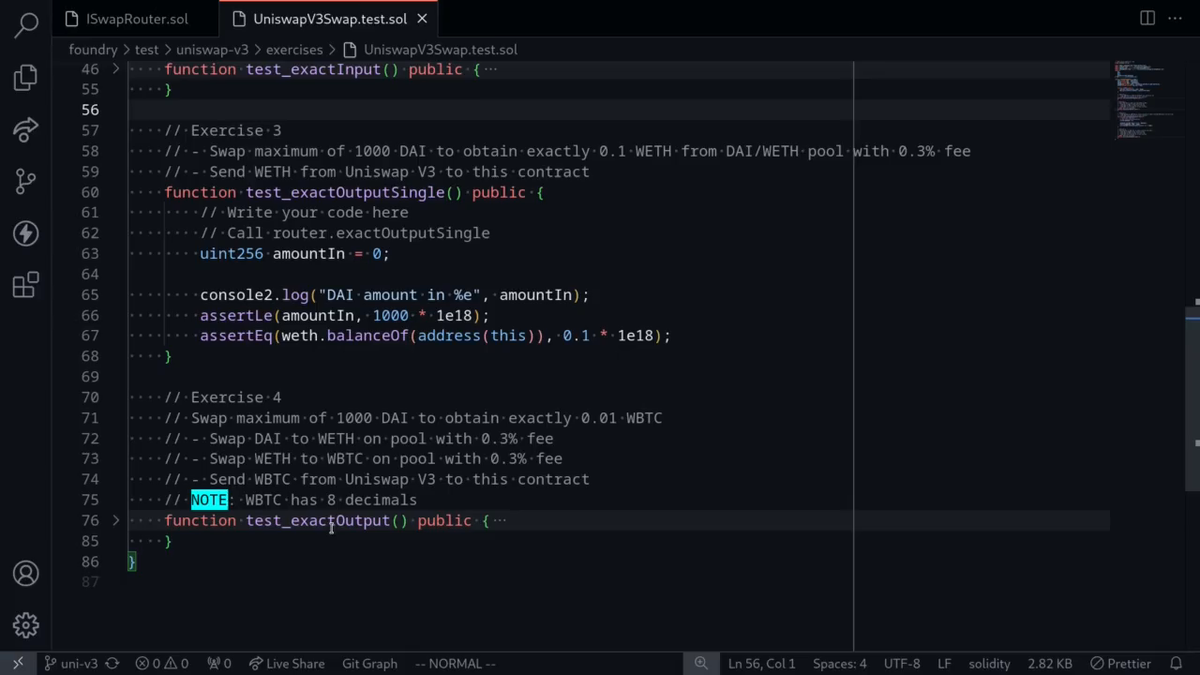Change indentation via Spaces: 4
This screenshot has width=1200, height=675.
840,663
